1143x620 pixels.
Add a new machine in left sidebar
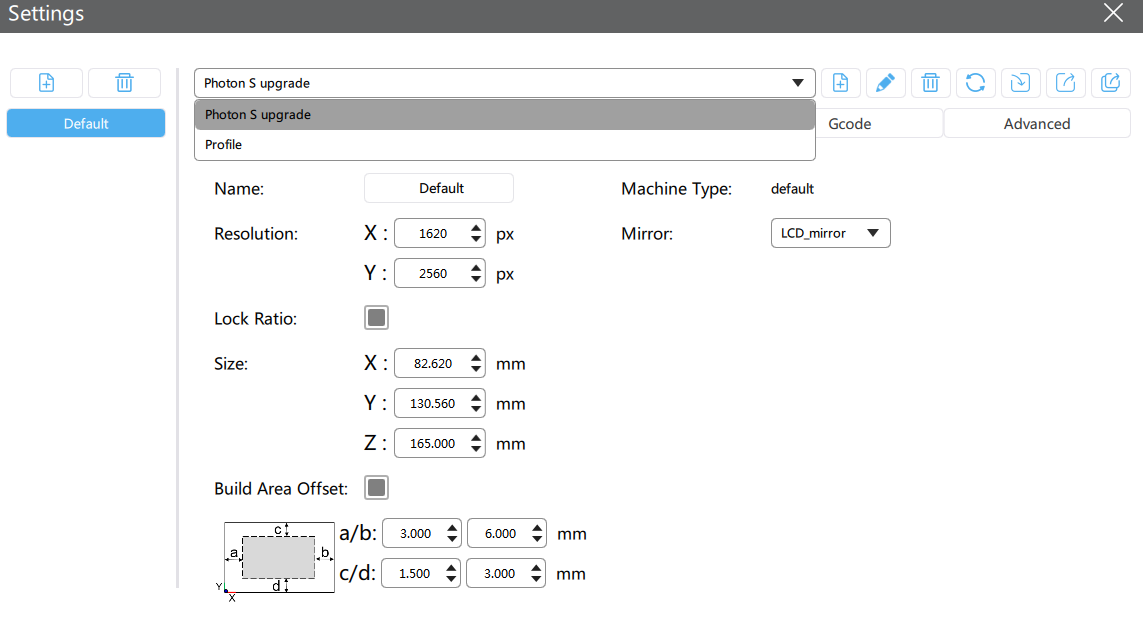point(46,83)
